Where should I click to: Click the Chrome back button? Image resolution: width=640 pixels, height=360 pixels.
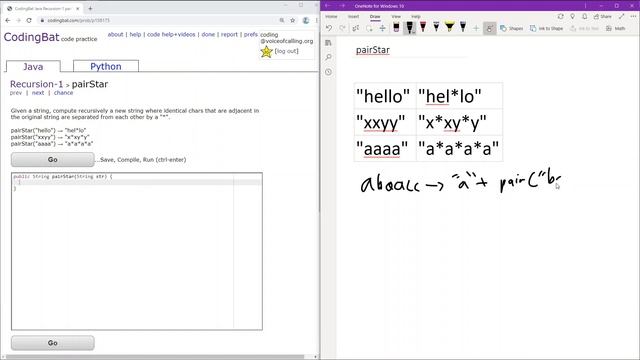(x=8, y=20)
